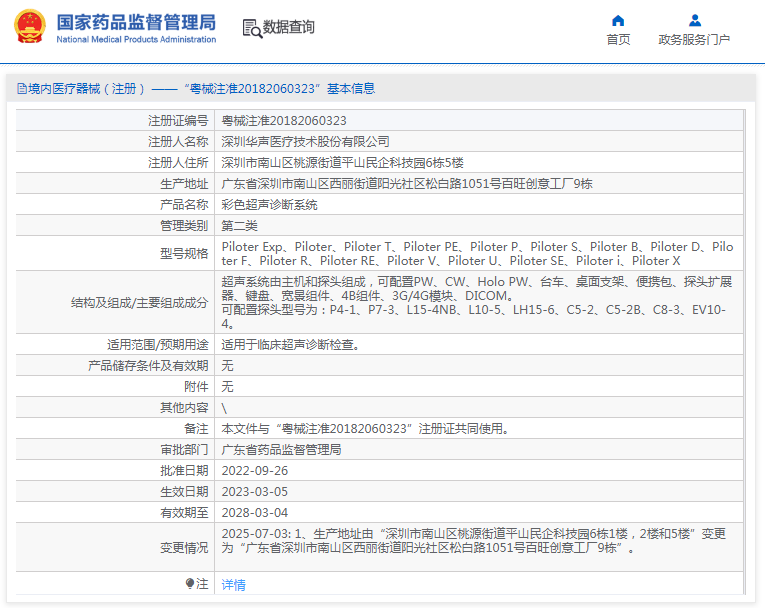
Task: Select the product name 彩色超声诊断系统 cell
Action: [x=269, y=204]
